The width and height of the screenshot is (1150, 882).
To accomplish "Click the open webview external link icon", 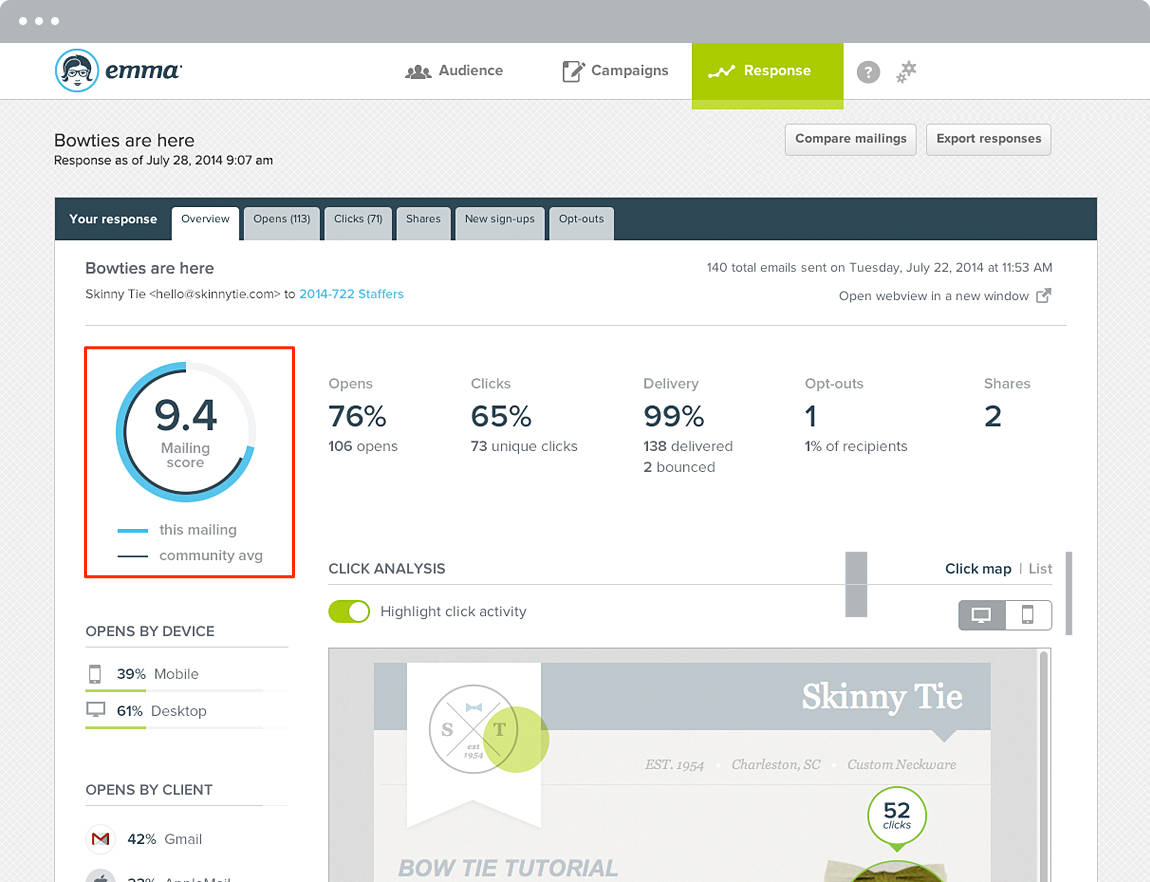I will 1043,296.
